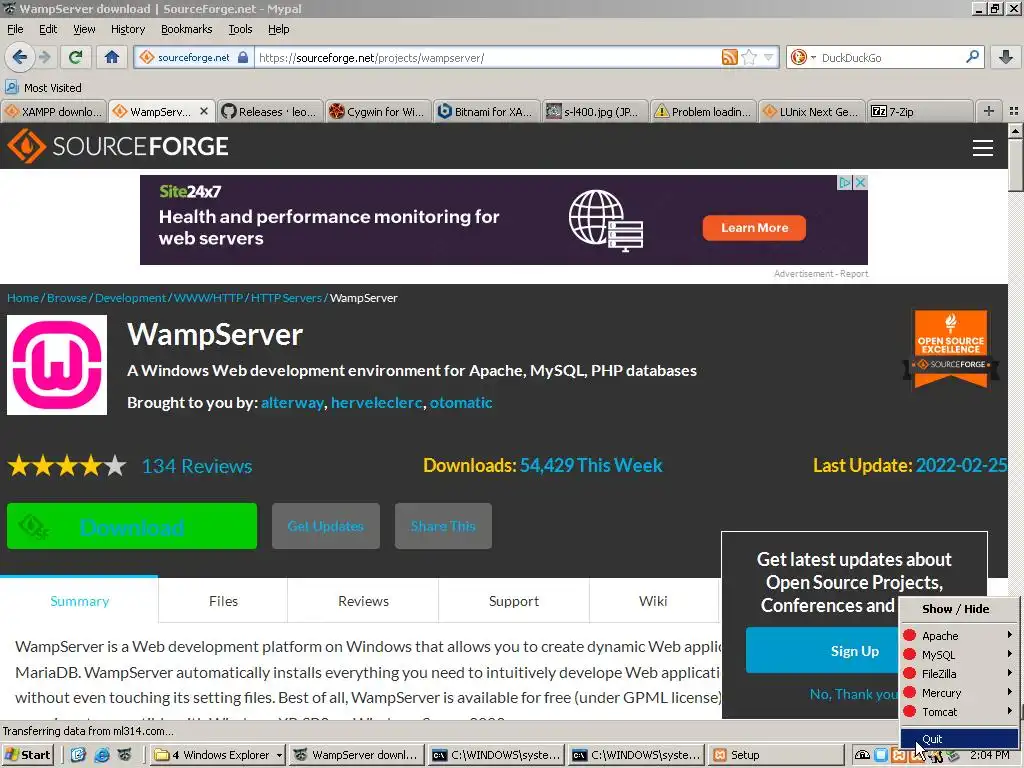Open the Help menu

click(278, 29)
